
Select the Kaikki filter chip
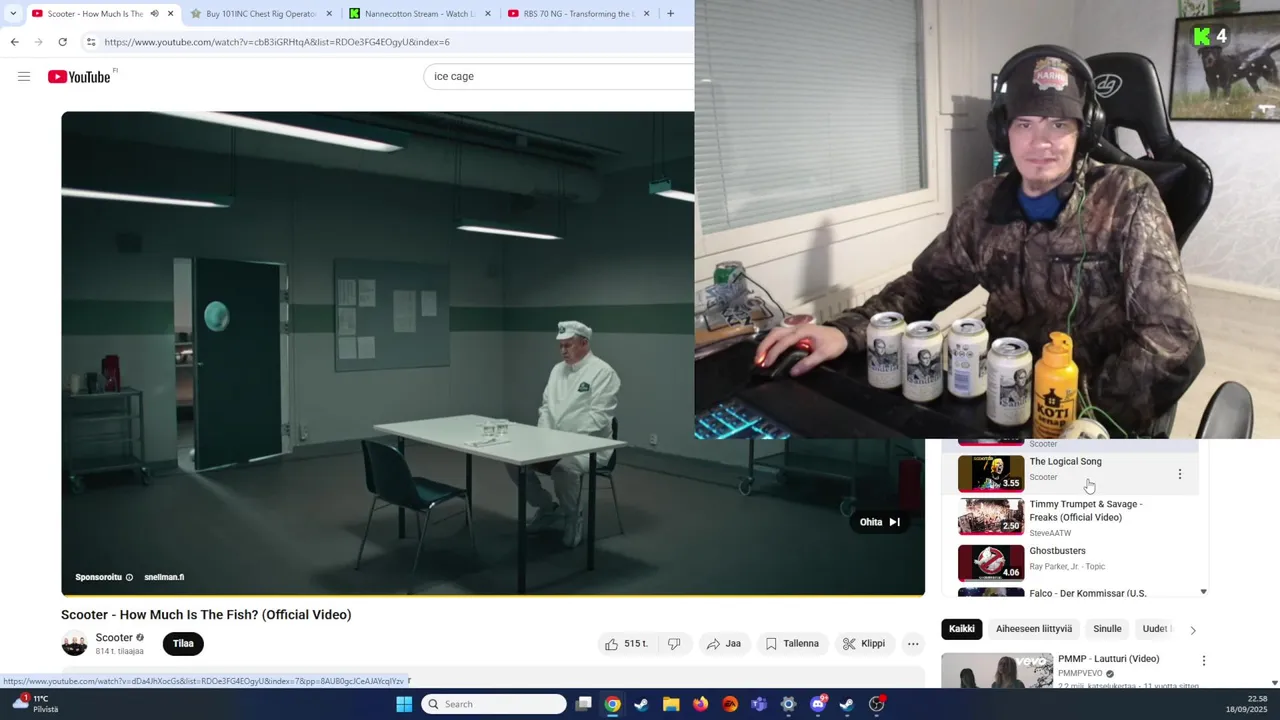[x=962, y=629]
